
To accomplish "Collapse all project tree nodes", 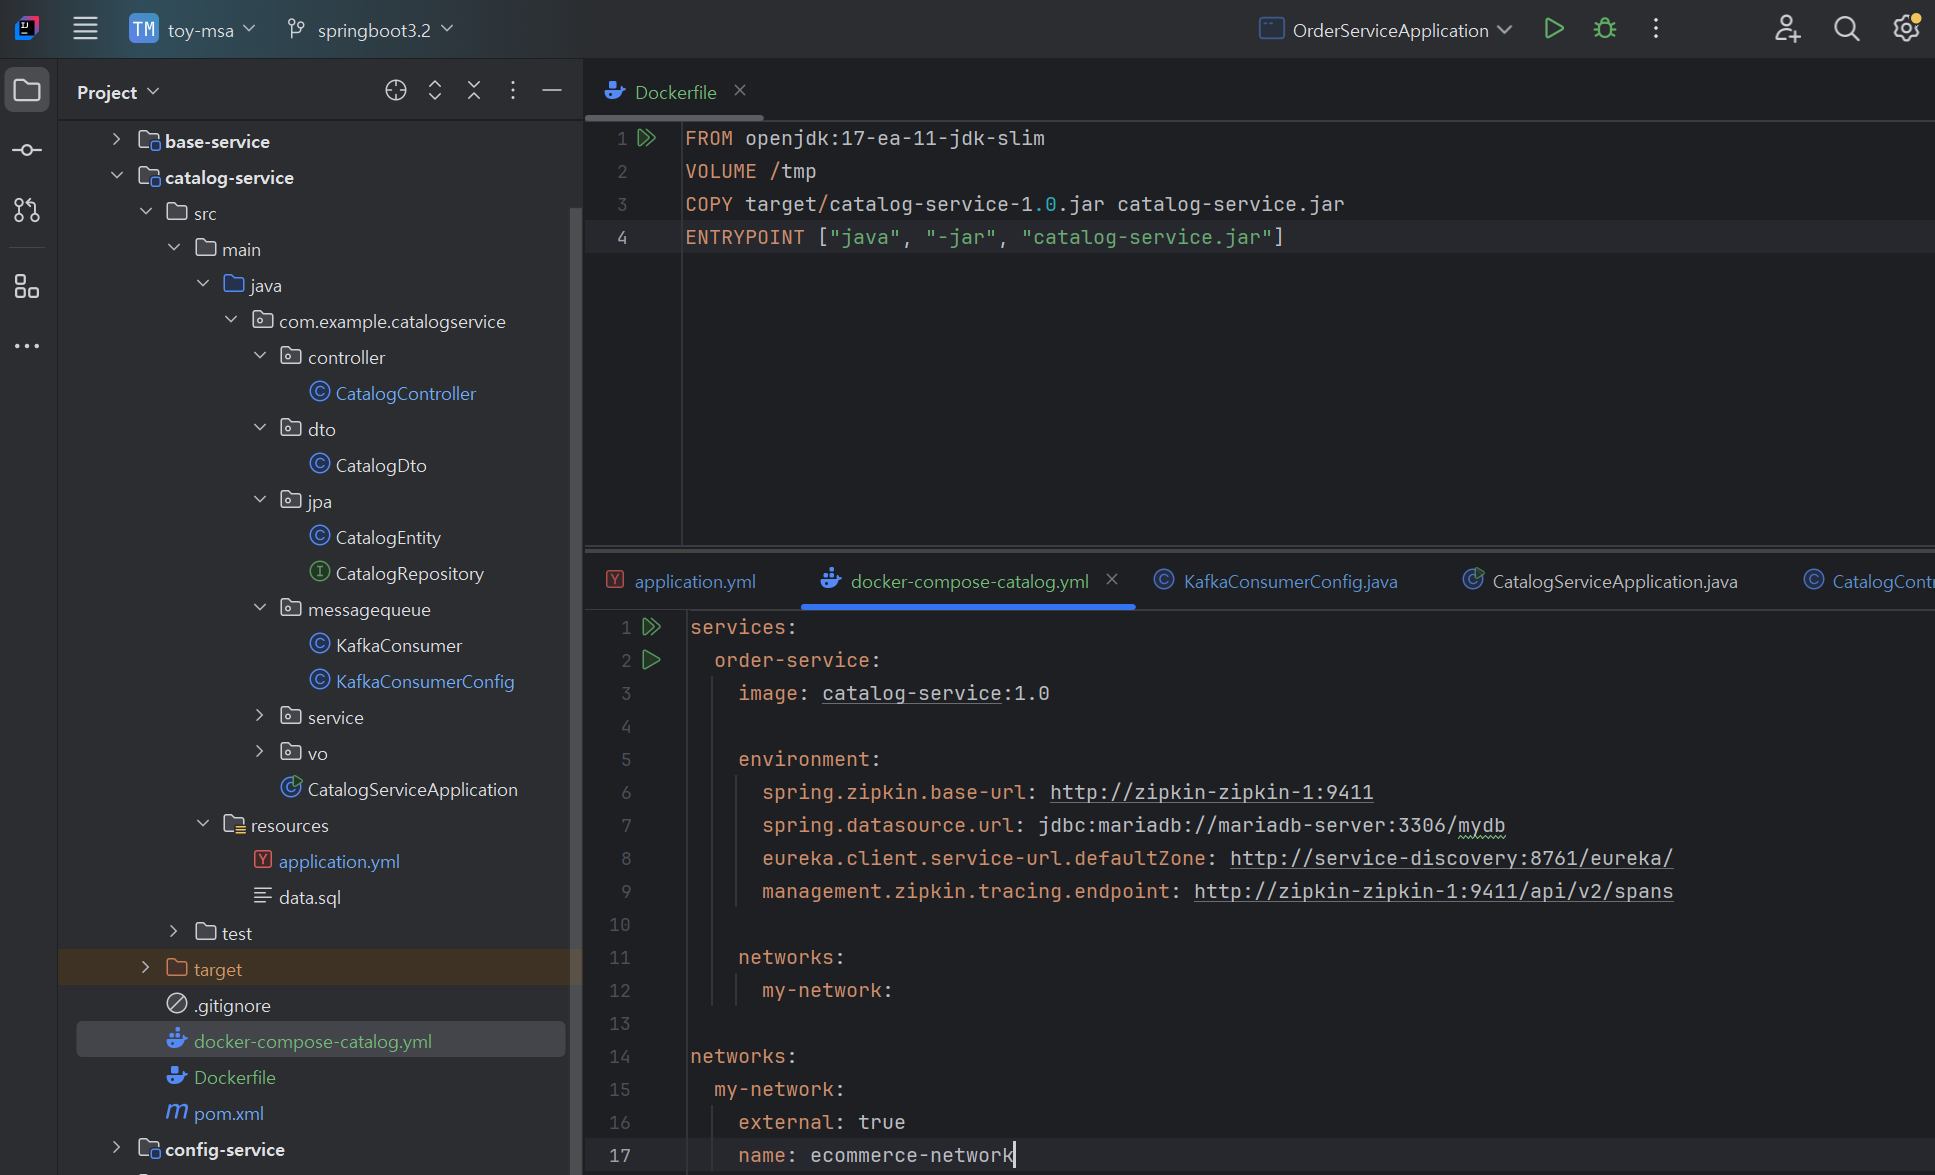I will tap(474, 91).
